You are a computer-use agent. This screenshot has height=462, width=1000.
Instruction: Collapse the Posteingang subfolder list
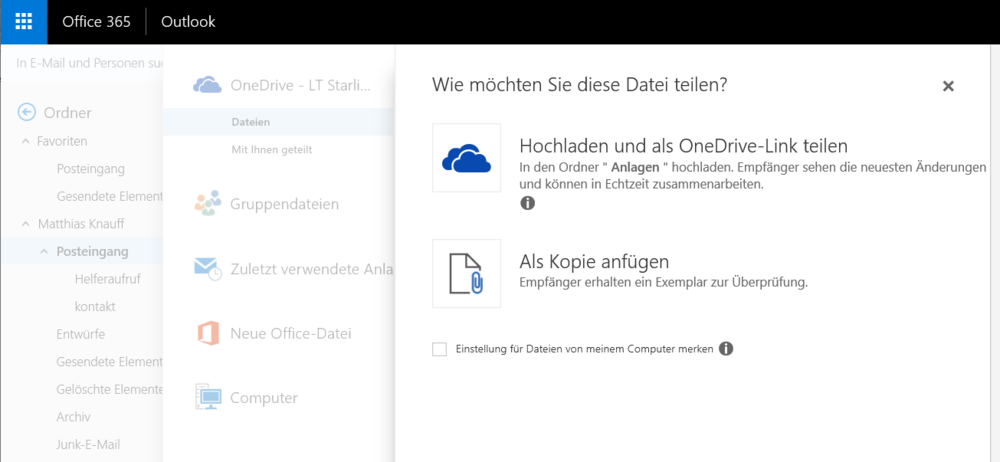tap(44, 251)
